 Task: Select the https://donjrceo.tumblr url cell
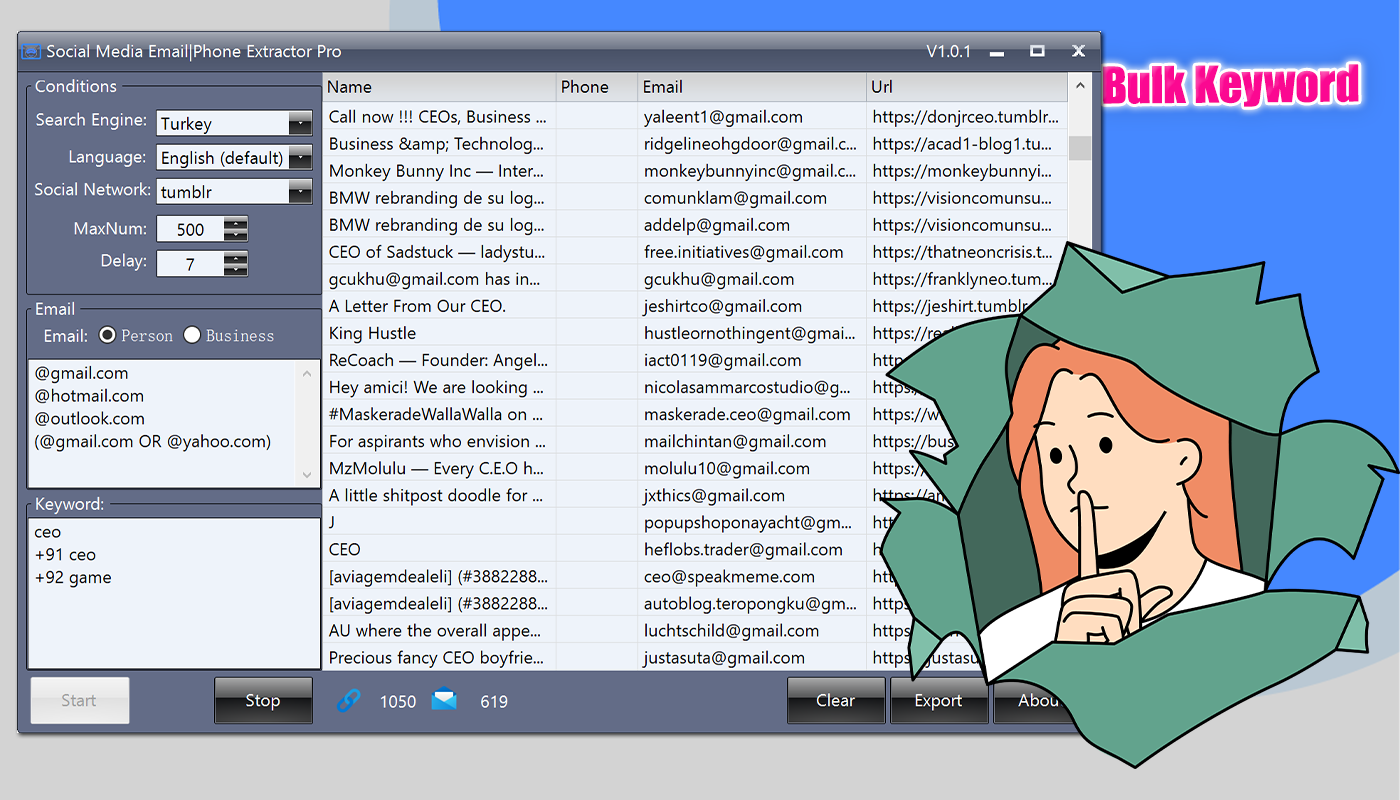pos(967,117)
